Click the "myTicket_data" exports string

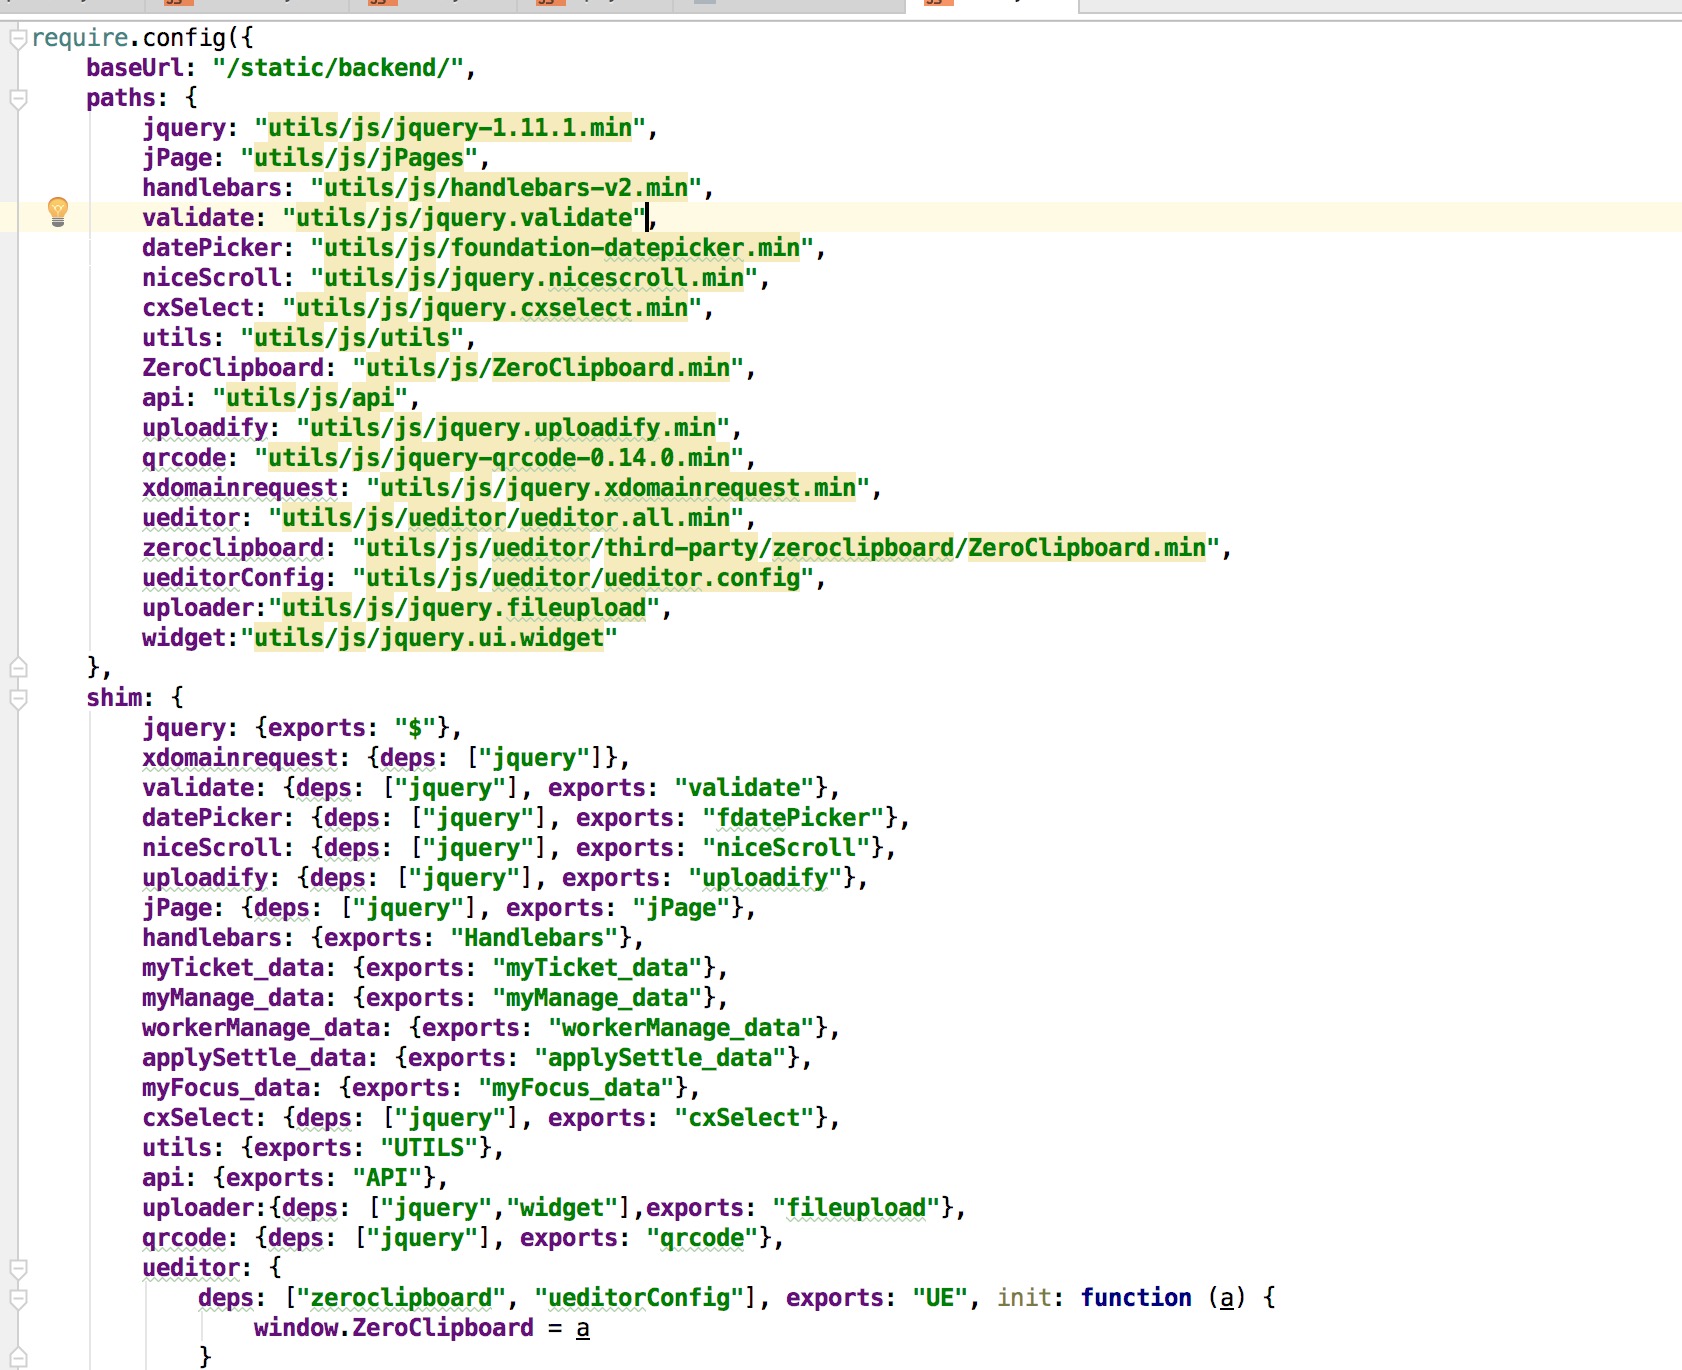(x=597, y=968)
